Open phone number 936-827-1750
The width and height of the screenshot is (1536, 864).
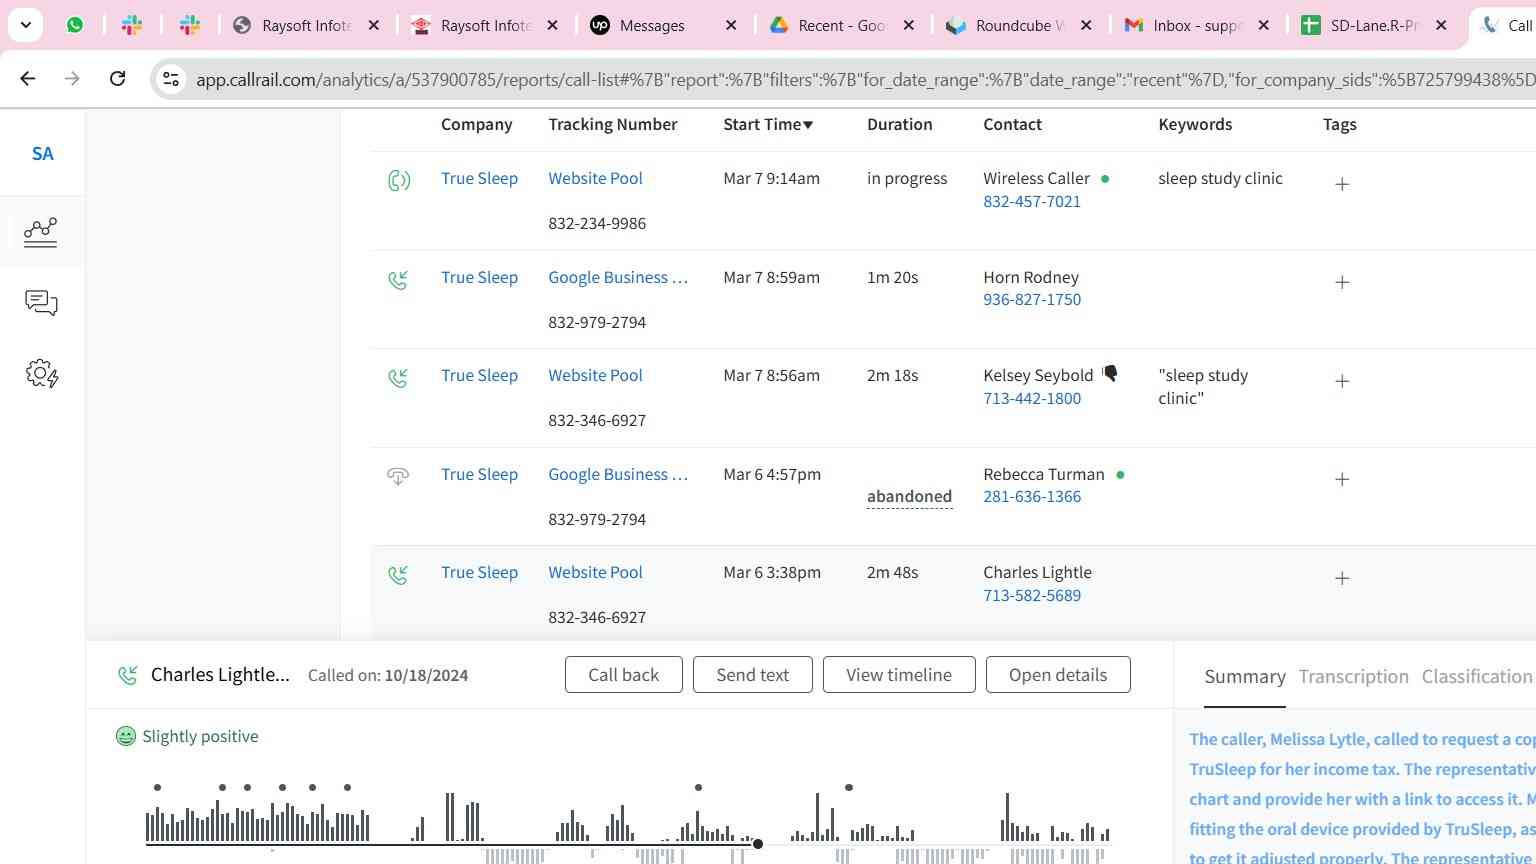pos(1031,299)
